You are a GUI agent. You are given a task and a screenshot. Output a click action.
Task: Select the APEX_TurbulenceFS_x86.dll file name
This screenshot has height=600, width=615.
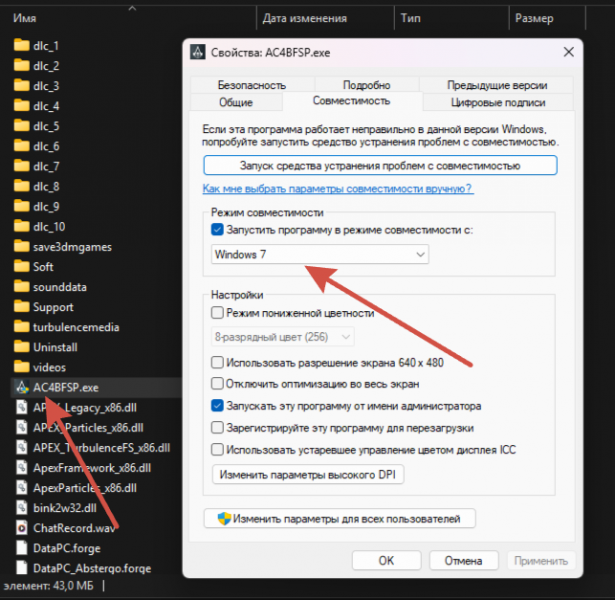[x=102, y=447]
